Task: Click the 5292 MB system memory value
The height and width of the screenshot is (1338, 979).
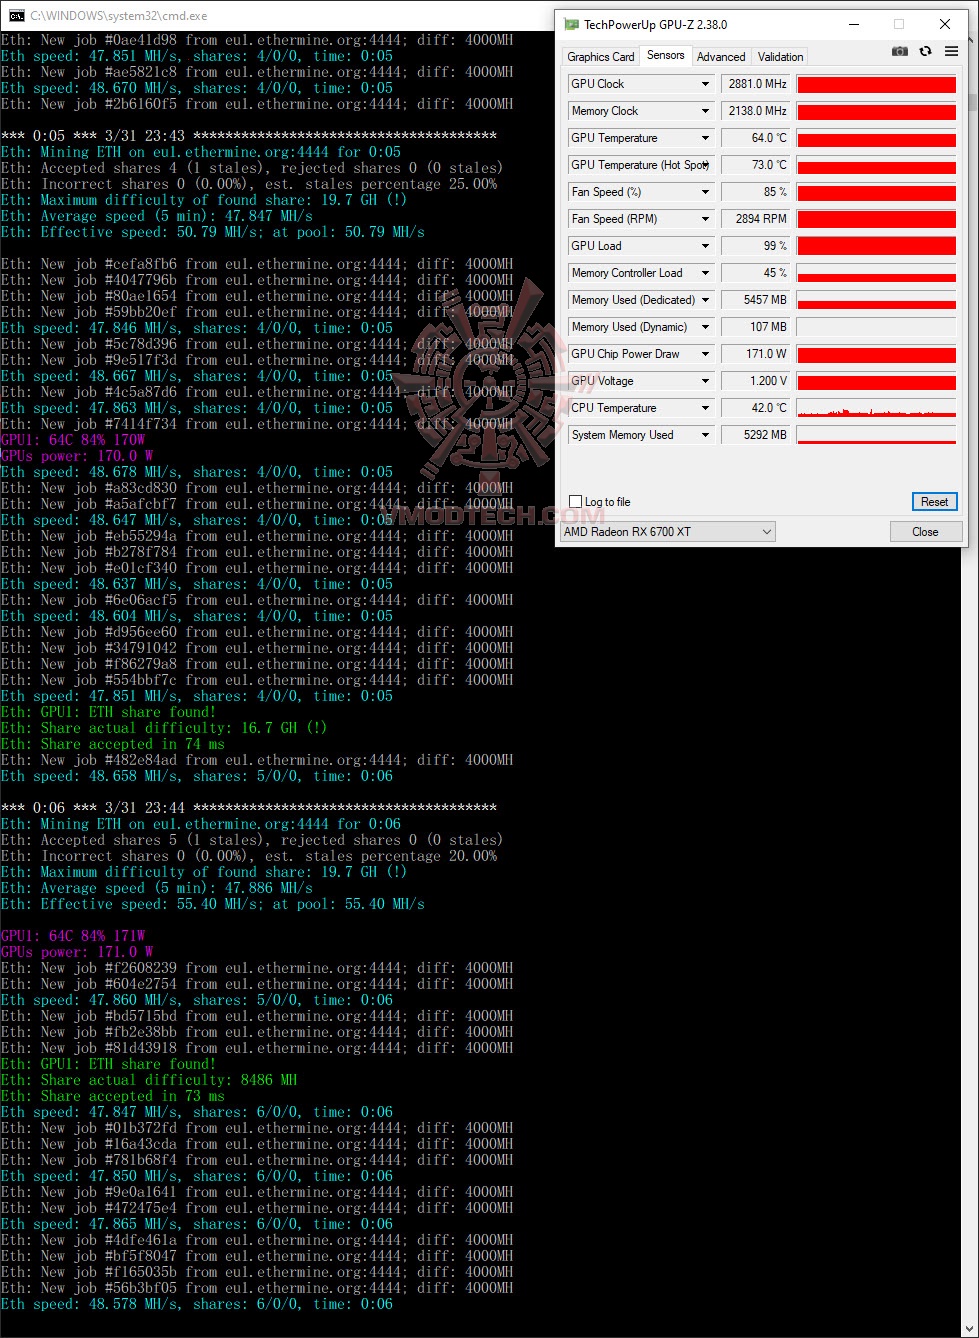Action: (x=755, y=435)
